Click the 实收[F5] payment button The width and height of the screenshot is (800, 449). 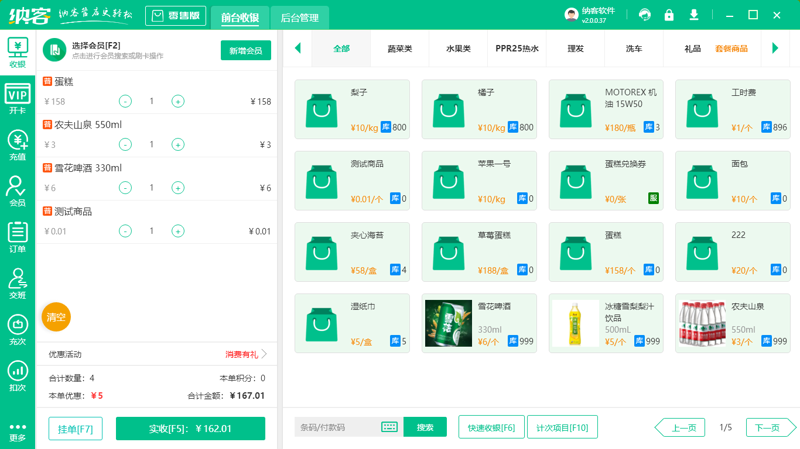click(x=190, y=429)
